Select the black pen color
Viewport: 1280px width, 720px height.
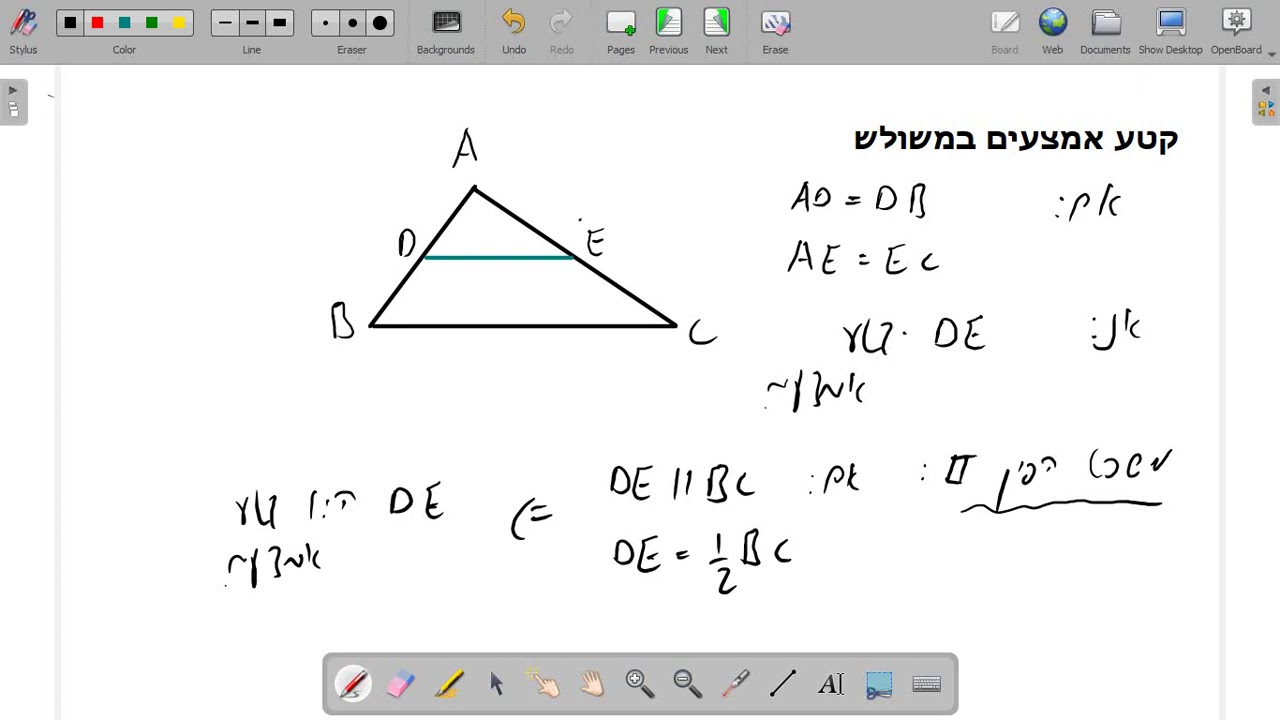(x=70, y=23)
